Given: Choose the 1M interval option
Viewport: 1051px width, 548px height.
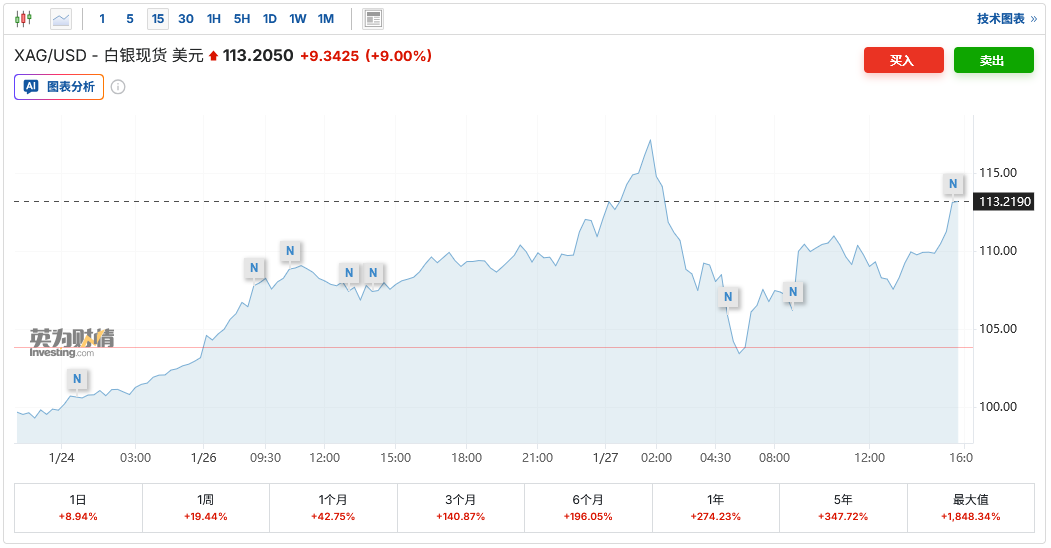Looking at the screenshot, I should (326, 18).
